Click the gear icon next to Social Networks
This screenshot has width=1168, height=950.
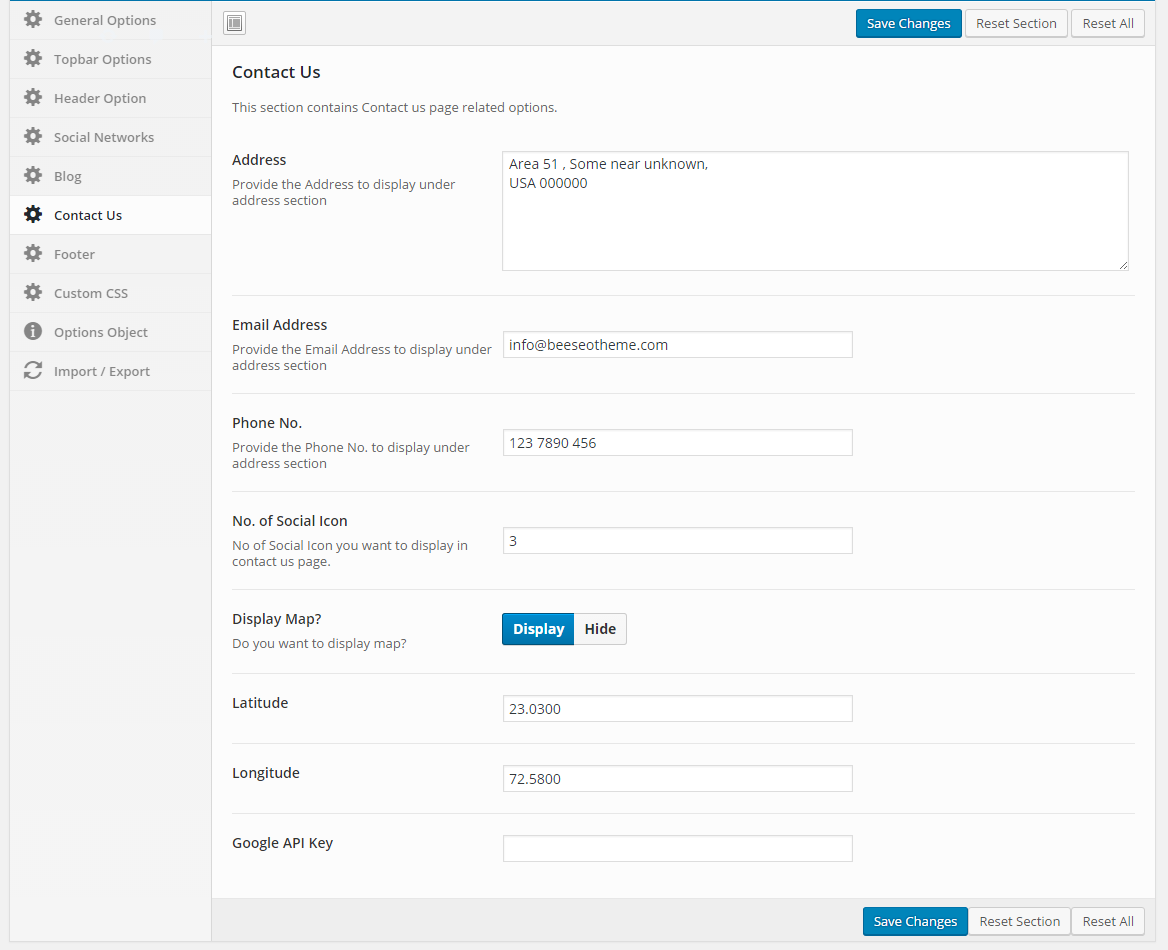coord(33,137)
